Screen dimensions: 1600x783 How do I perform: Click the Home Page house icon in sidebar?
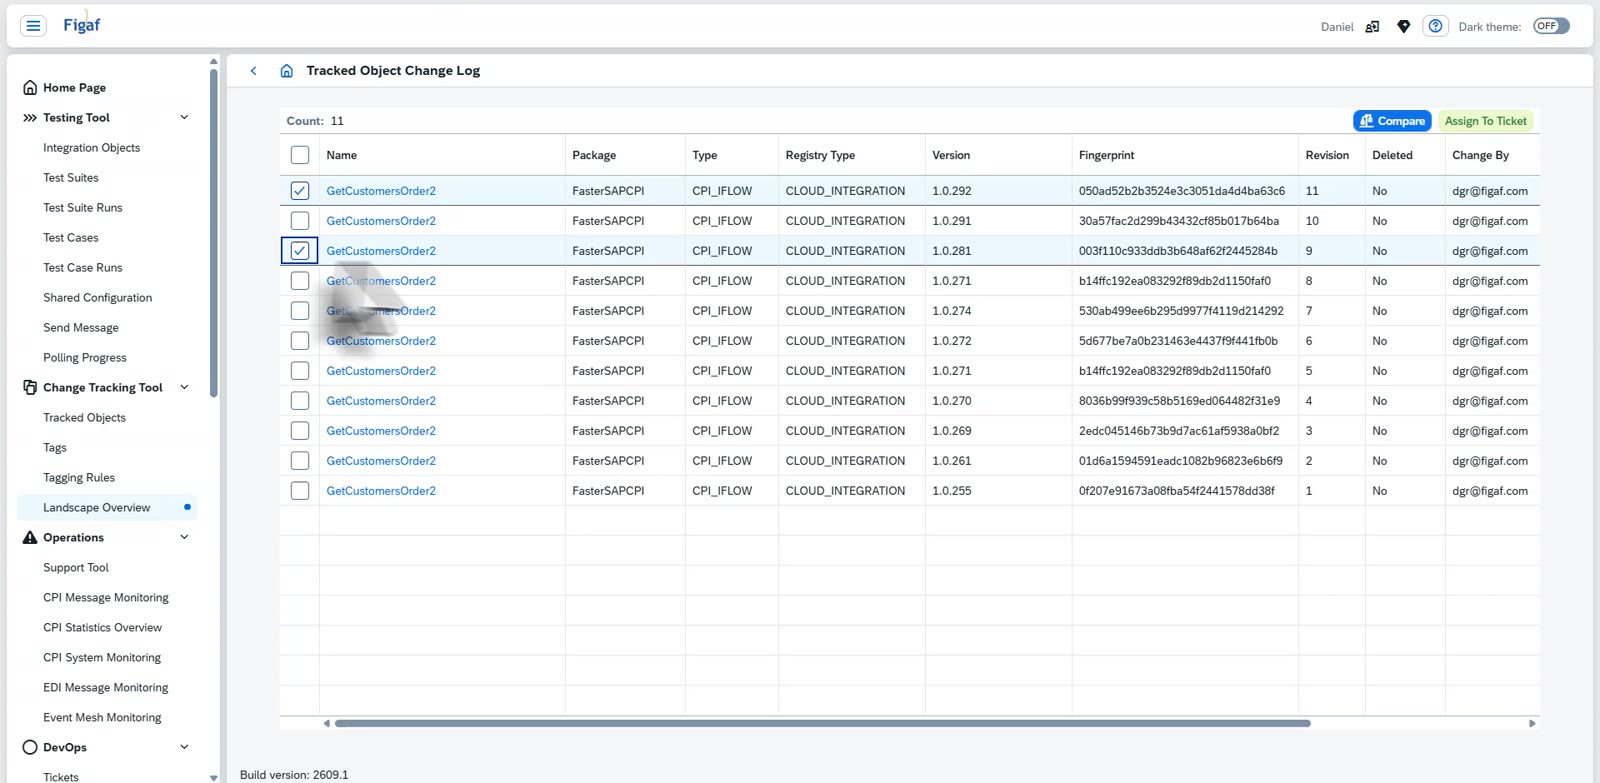(30, 88)
